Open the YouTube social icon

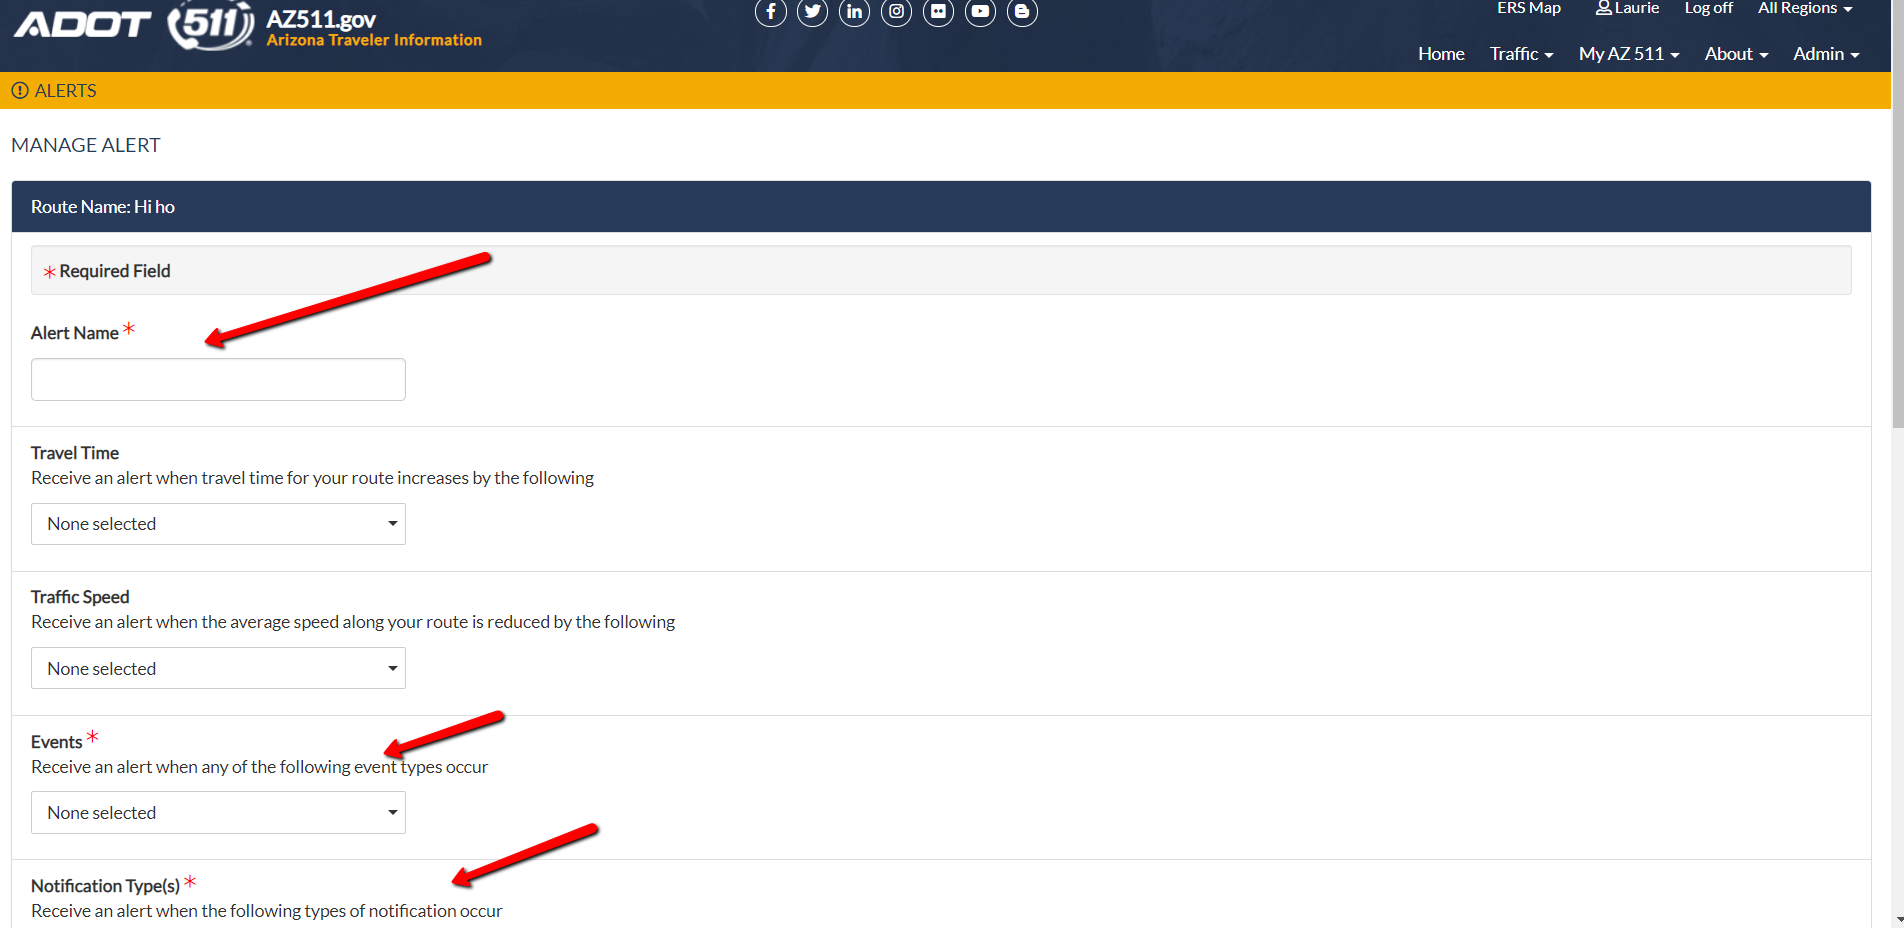click(980, 12)
